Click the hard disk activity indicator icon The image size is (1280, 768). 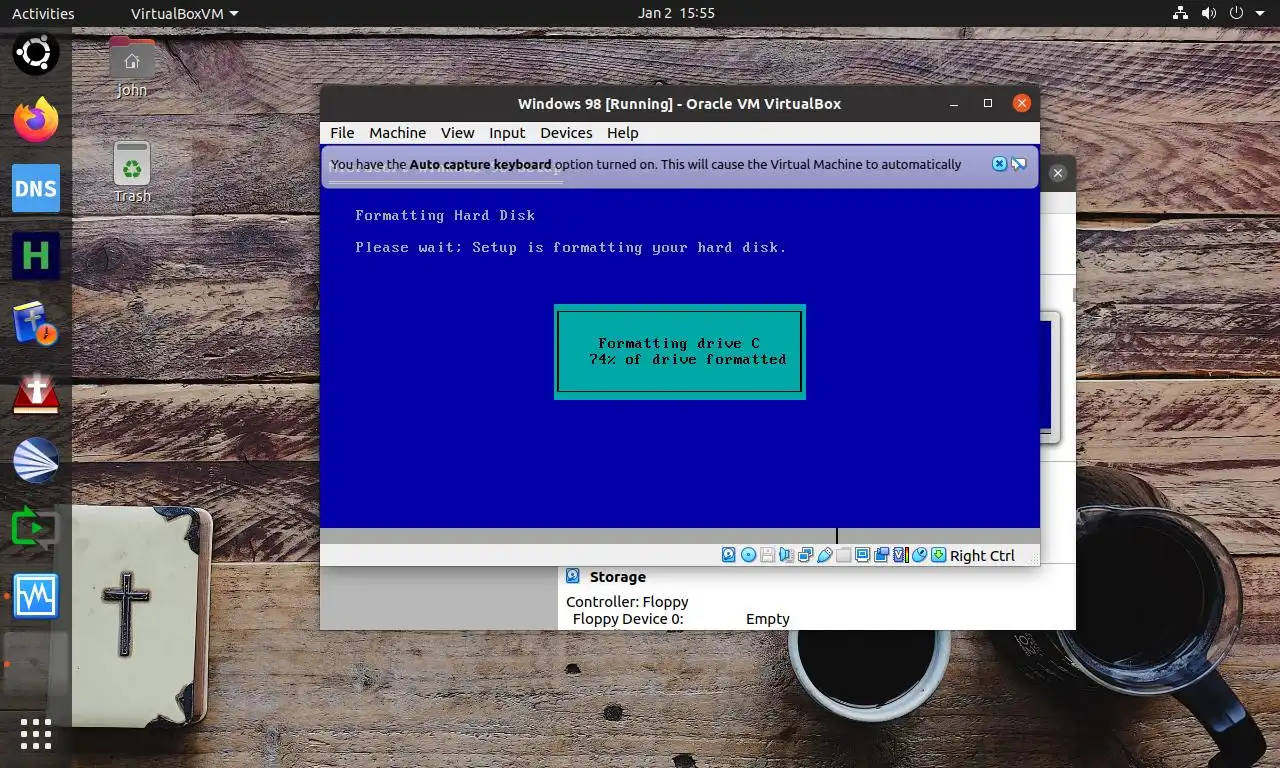point(729,555)
